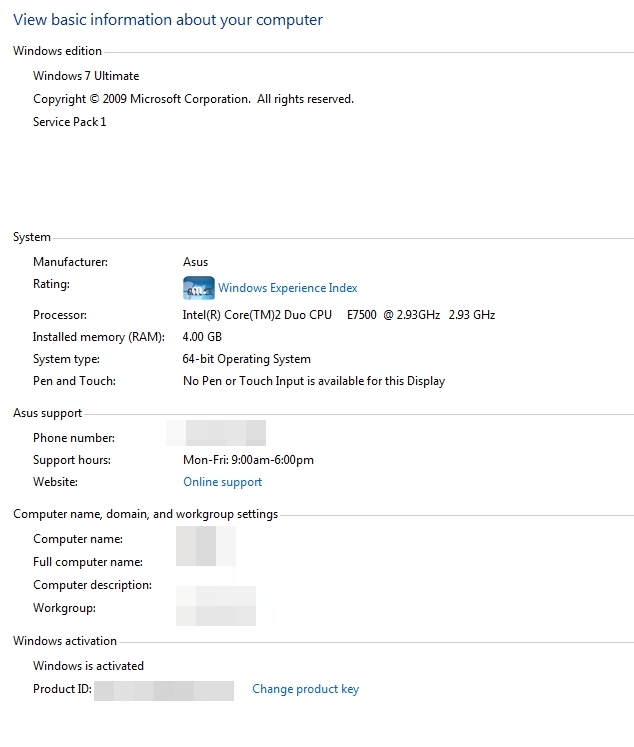The width and height of the screenshot is (634, 747).
Task: Click the 'Installed memory (RAM):' label
Action: [x=99, y=337]
